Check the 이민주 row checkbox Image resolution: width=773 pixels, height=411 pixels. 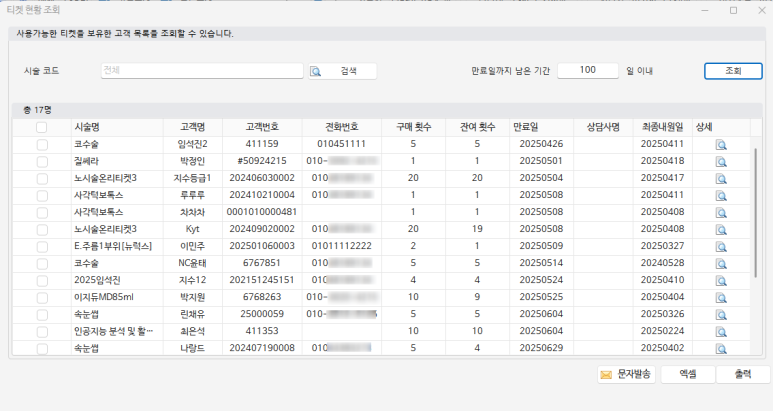[42, 246]
